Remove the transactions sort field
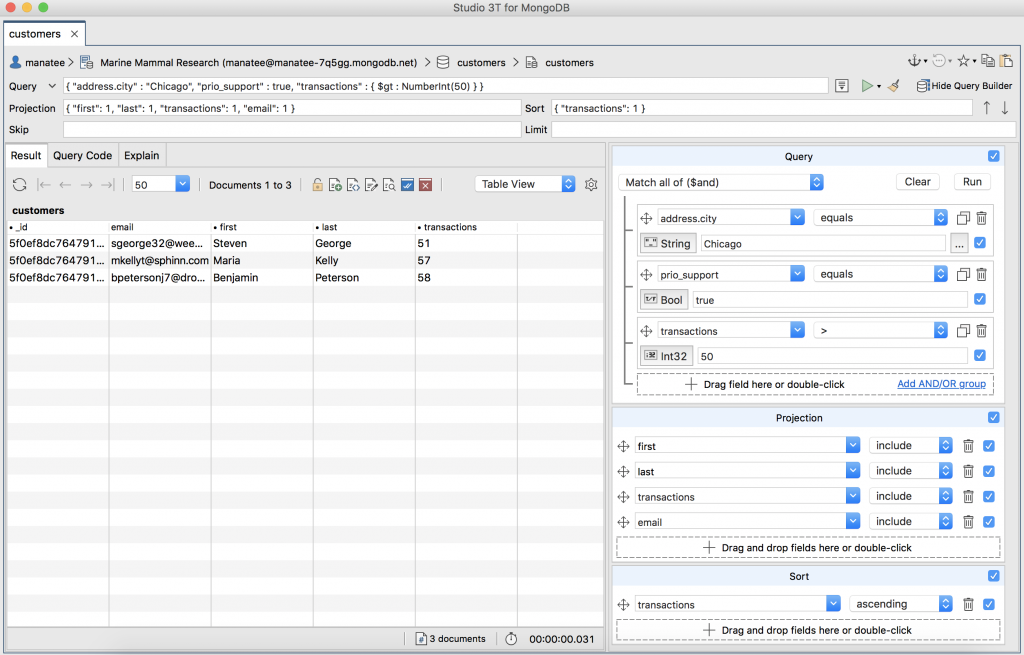 [x=968, y=605]
